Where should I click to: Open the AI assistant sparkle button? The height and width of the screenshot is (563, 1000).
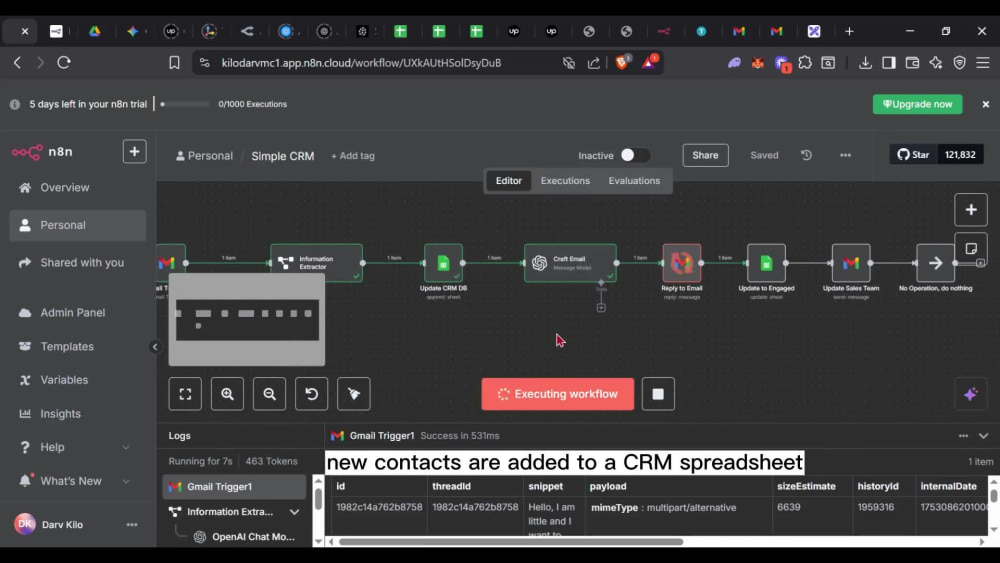point(971,394)
